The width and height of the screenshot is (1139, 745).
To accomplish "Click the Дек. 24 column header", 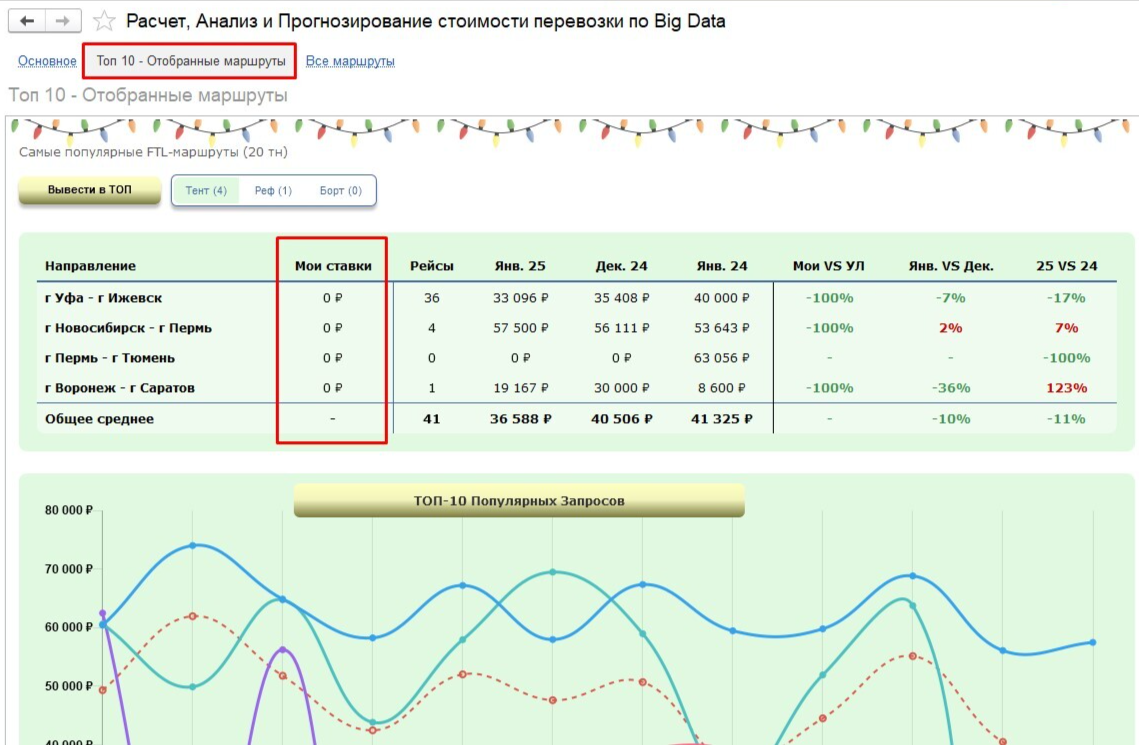I will (621, 266).
